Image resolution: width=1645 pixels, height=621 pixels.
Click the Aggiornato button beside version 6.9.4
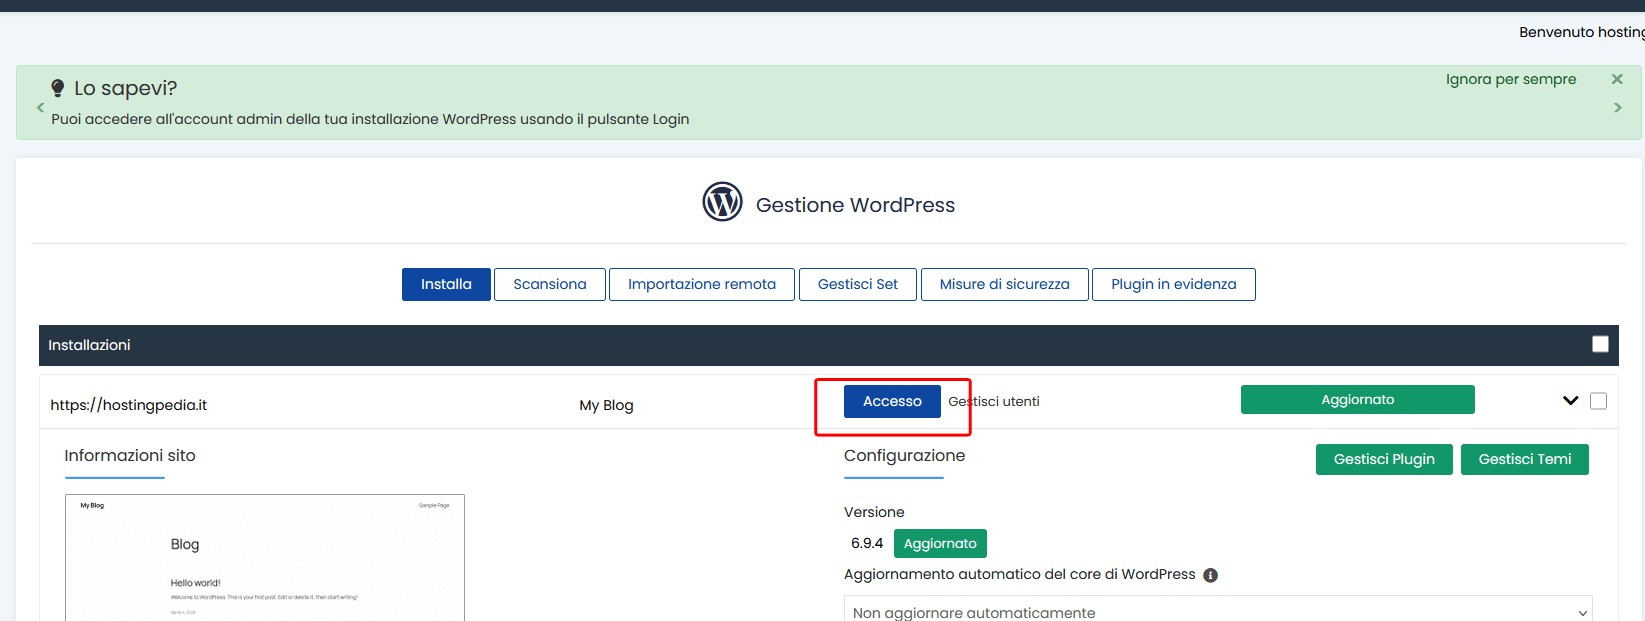[940, 543]
